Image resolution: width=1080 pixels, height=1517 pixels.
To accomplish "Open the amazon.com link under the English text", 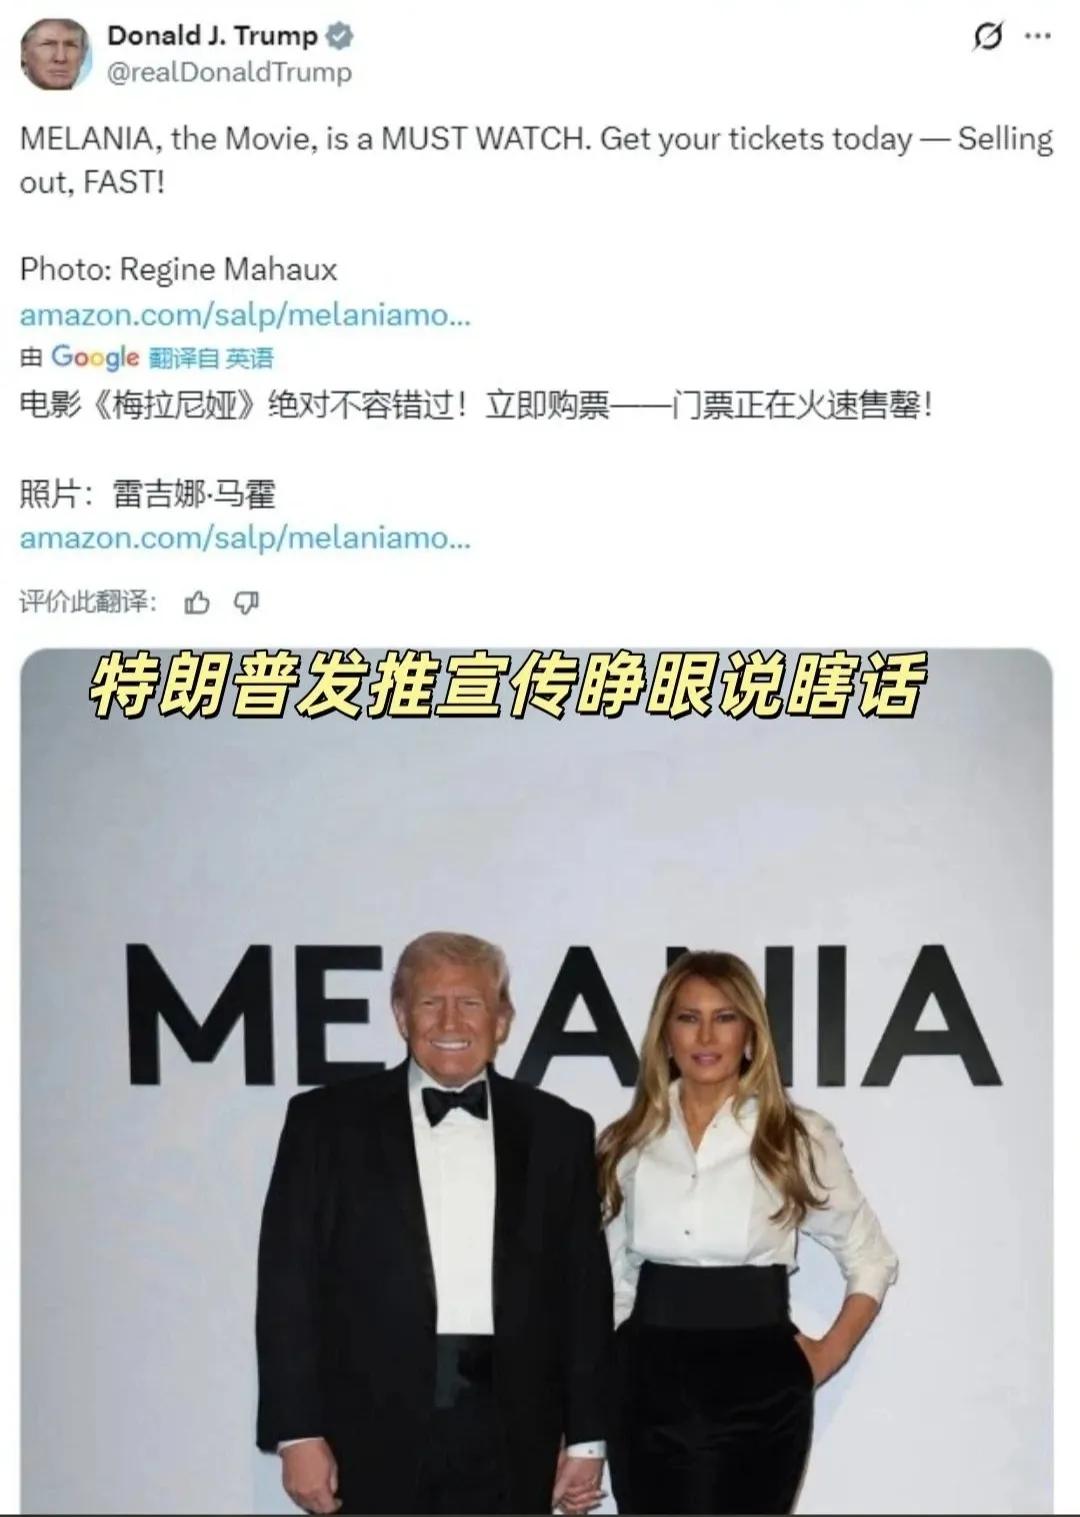I will [x=245, y=315].
